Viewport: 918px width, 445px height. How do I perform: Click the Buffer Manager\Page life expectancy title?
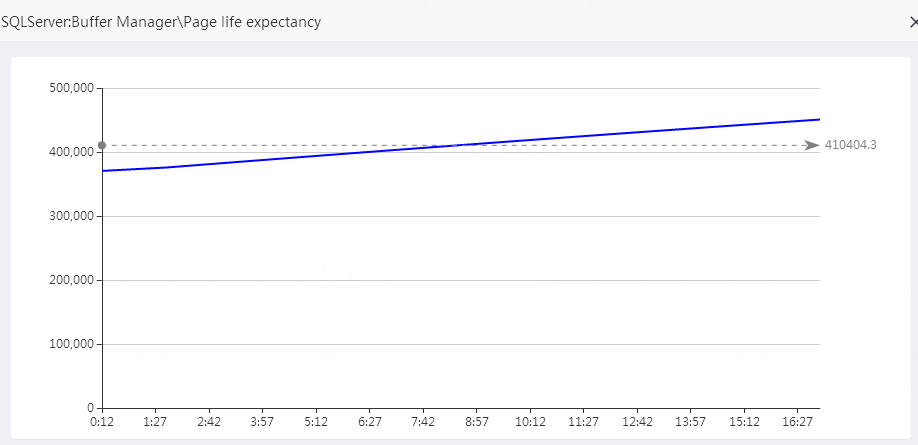click(x=161, y=22)
